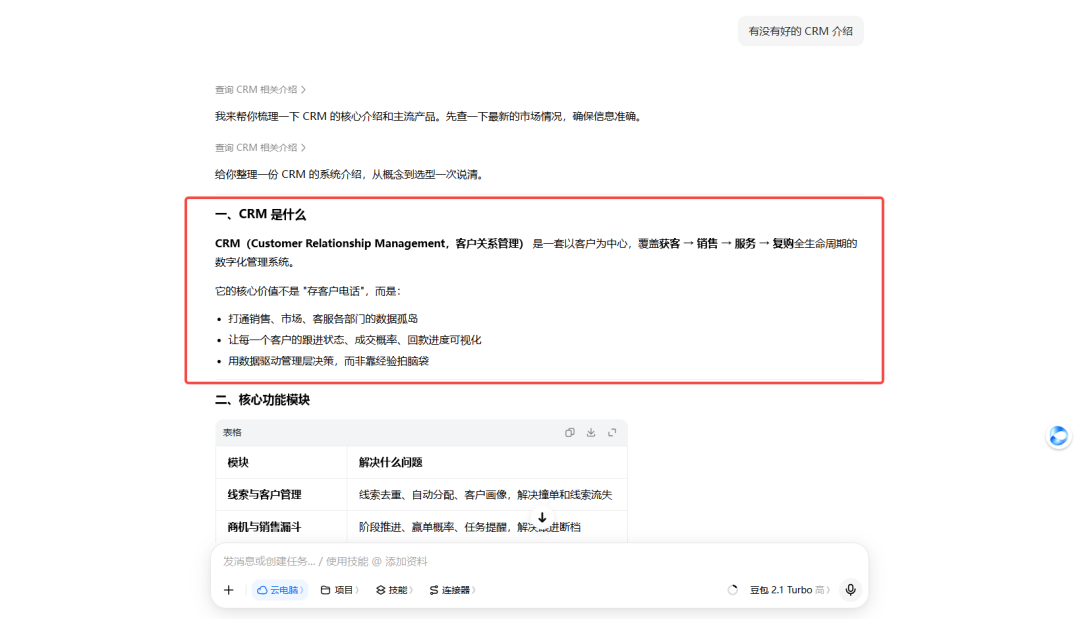Download the table via download icon
The width and height of the screenshot is (1080, 619).
coord(591,432)
